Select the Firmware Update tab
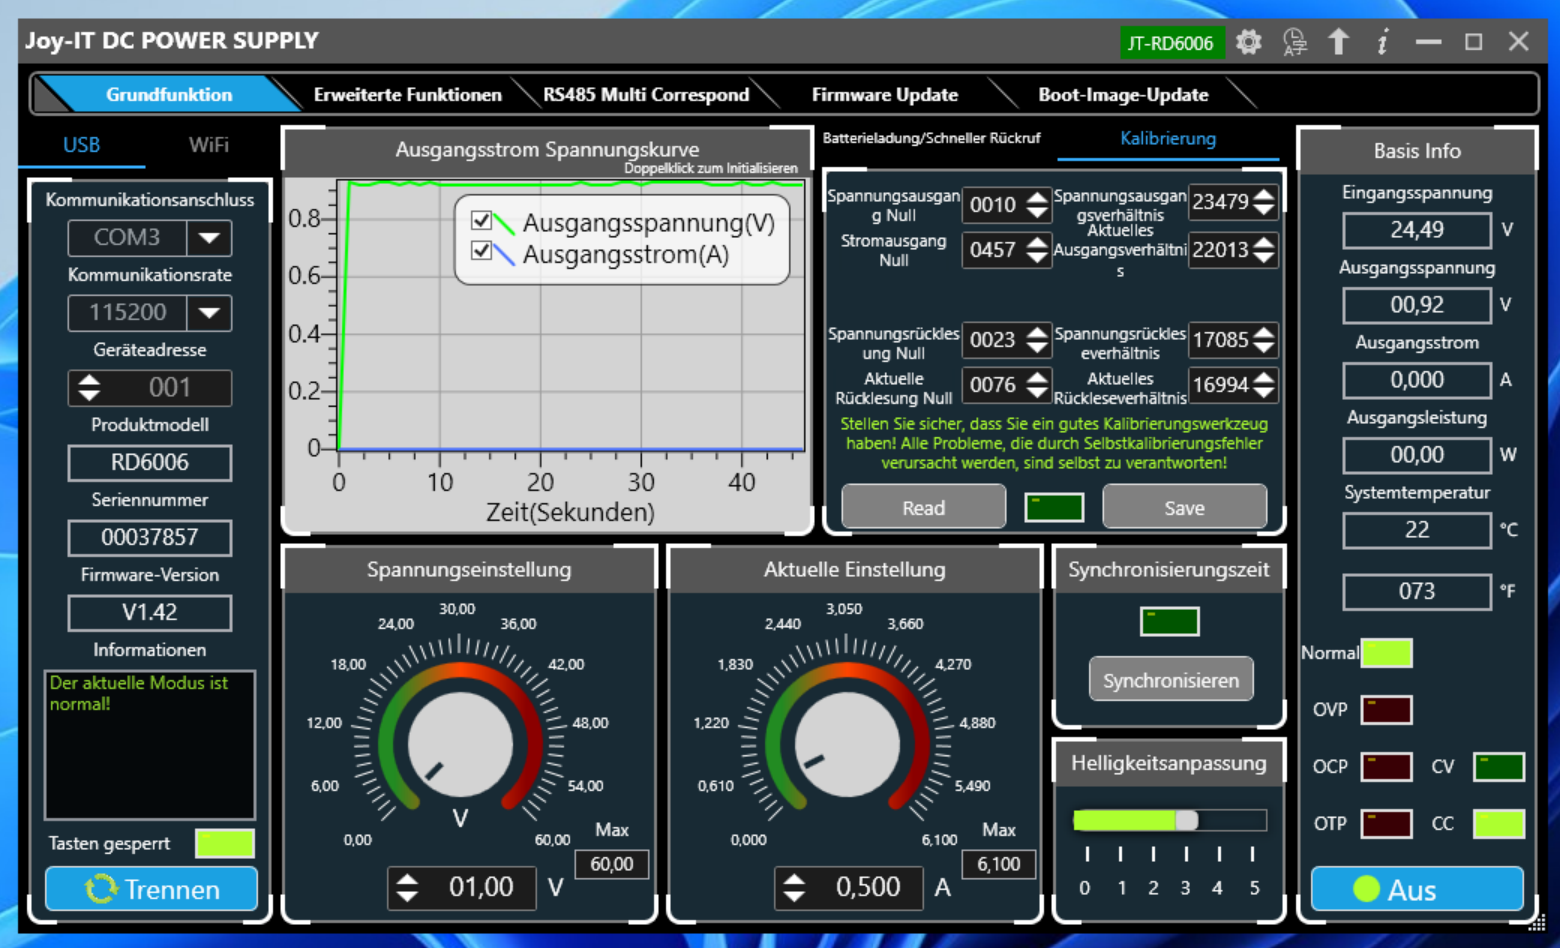Screen dimensions: 1560x948 pyautogui.click(x=884, y=95)
